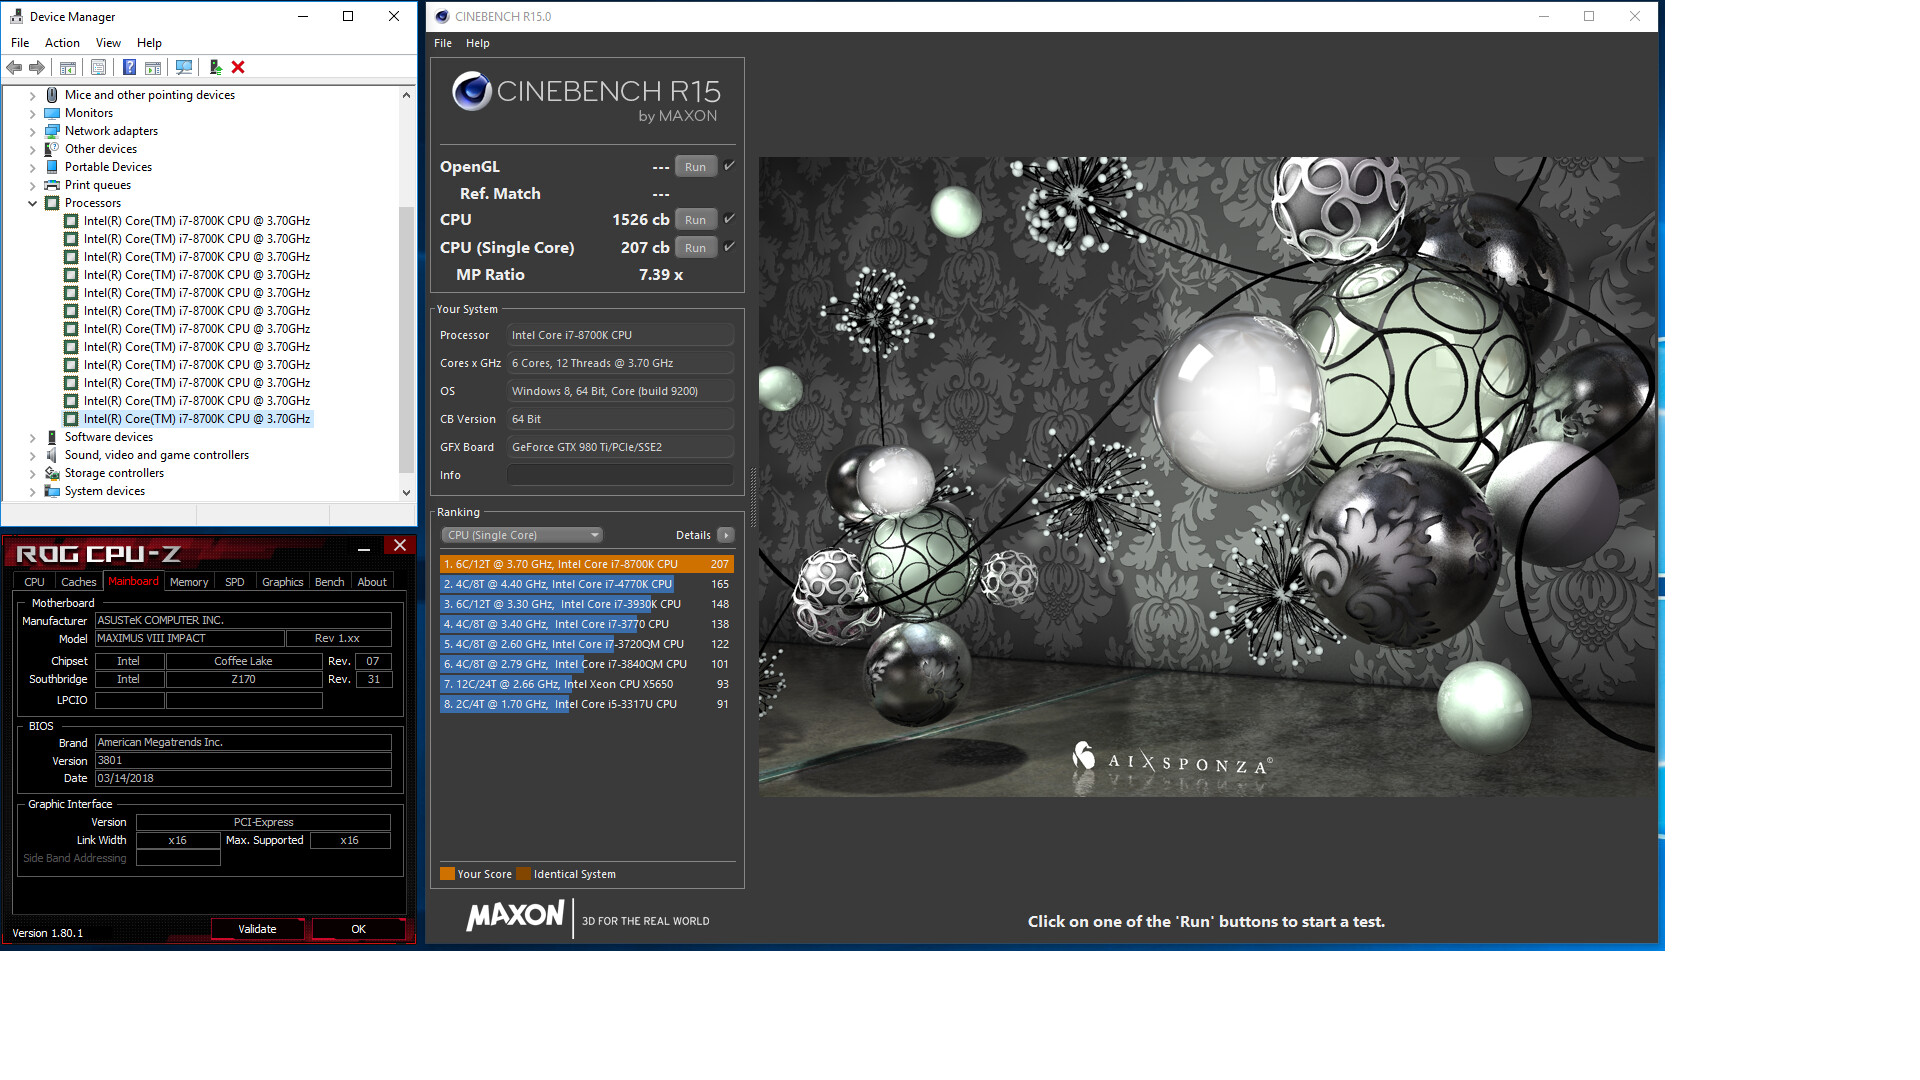Click the icon of the highlighted i7-8700K processor
The width and height of the screenshot is (1920, 1080).
[x=71, y=419]
